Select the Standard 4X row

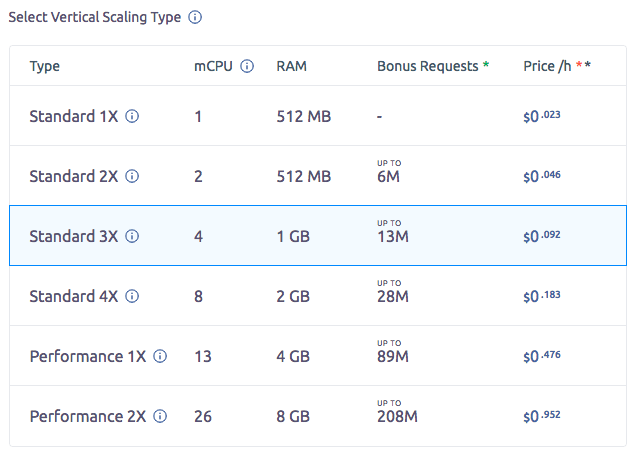(x=318, y=296)
